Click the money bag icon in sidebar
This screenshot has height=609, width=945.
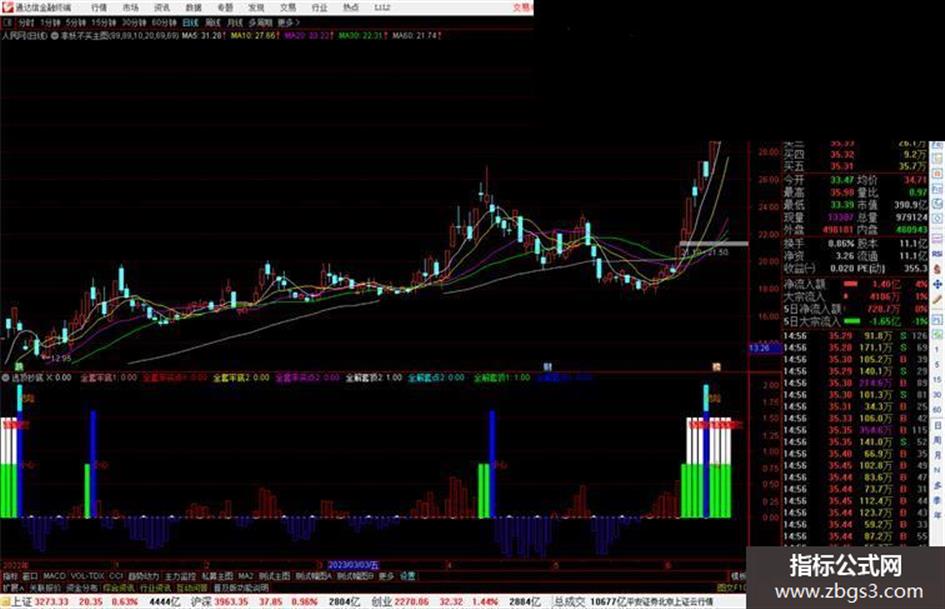click(x=937, y=269)
